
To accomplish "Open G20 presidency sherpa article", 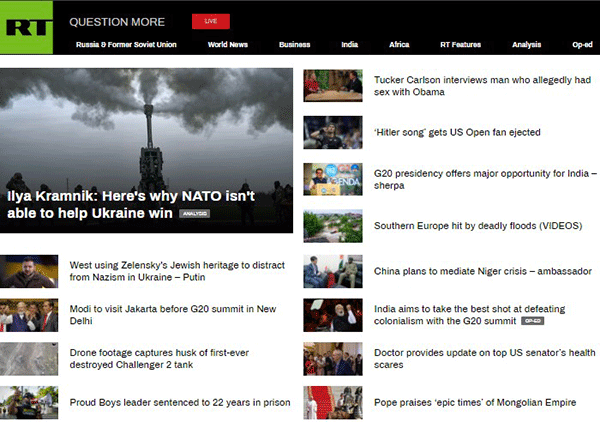I will click(x=485, y=179).
